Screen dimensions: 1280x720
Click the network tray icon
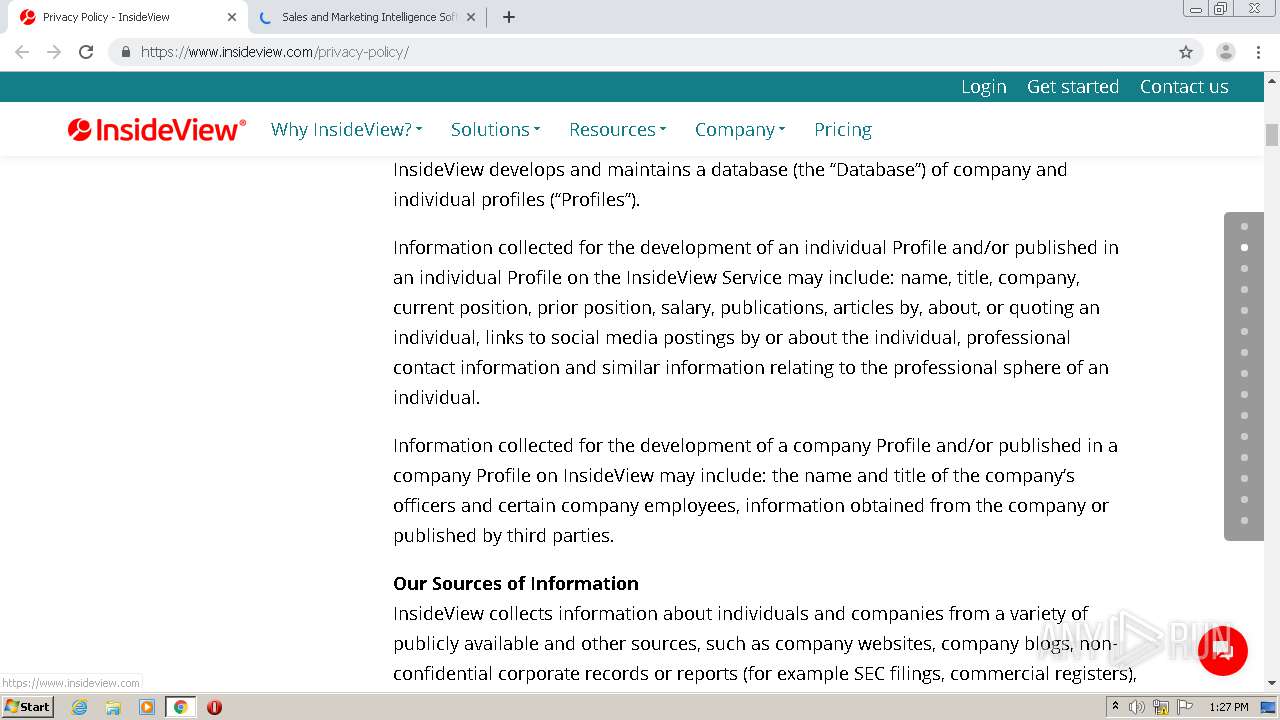(x=1161, y=707)
